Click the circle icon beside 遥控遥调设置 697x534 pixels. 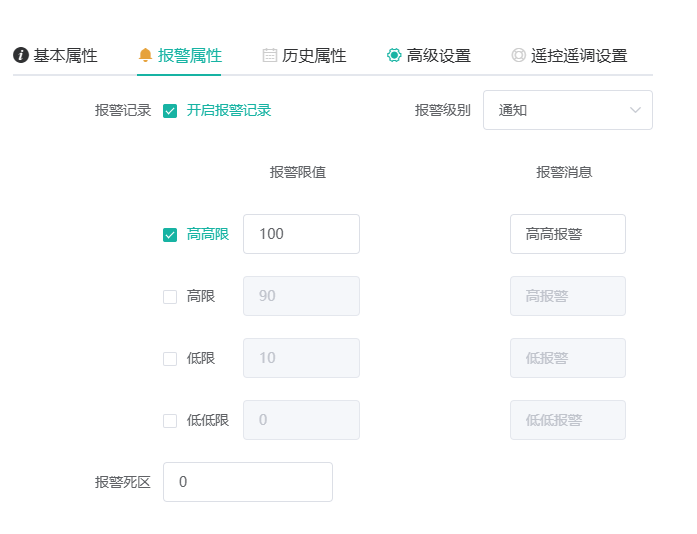point(518,55)
